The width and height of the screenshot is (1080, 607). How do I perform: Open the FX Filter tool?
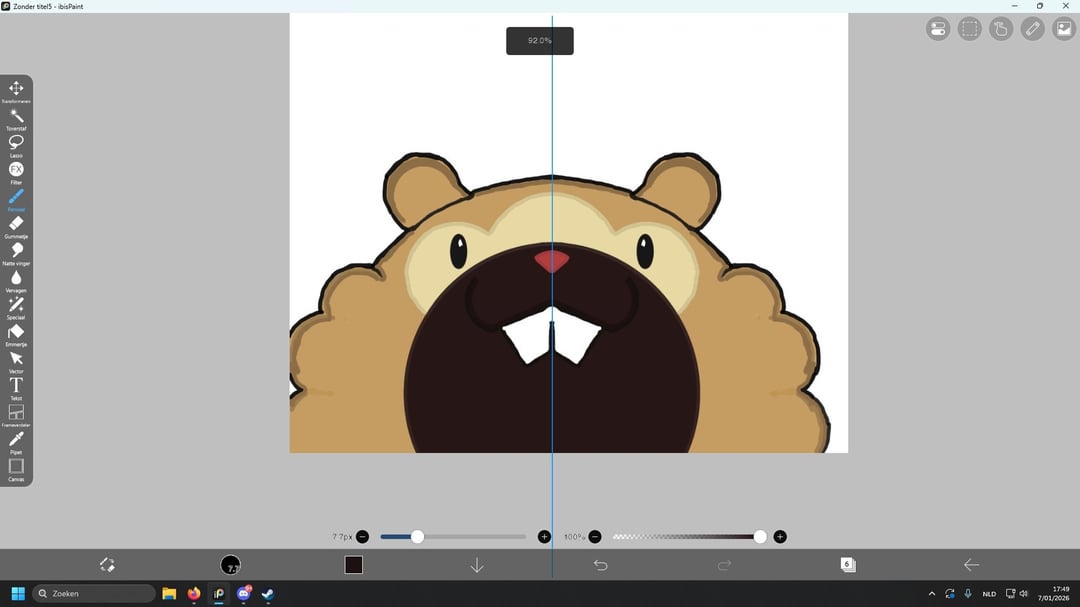point(16,170)
